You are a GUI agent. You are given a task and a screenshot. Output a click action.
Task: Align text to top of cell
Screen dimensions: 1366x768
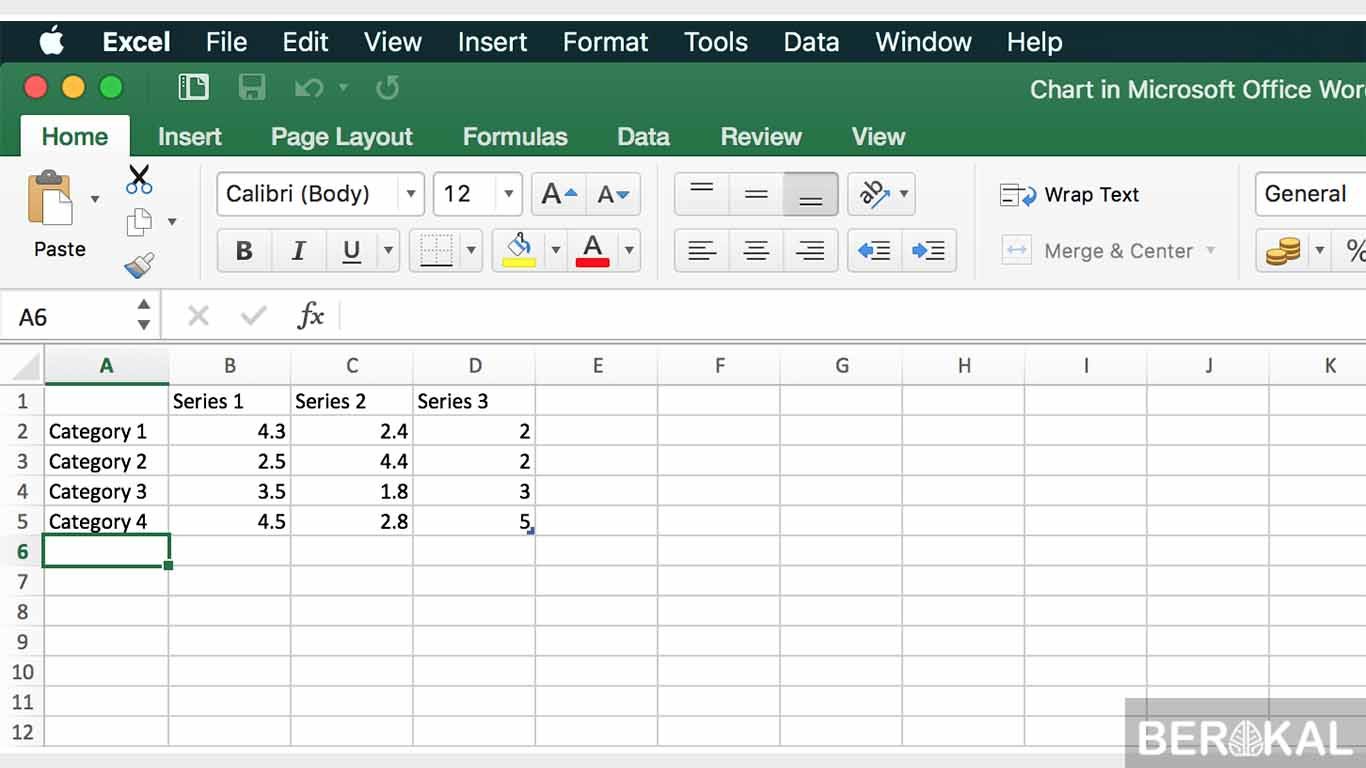click(702, 194)
